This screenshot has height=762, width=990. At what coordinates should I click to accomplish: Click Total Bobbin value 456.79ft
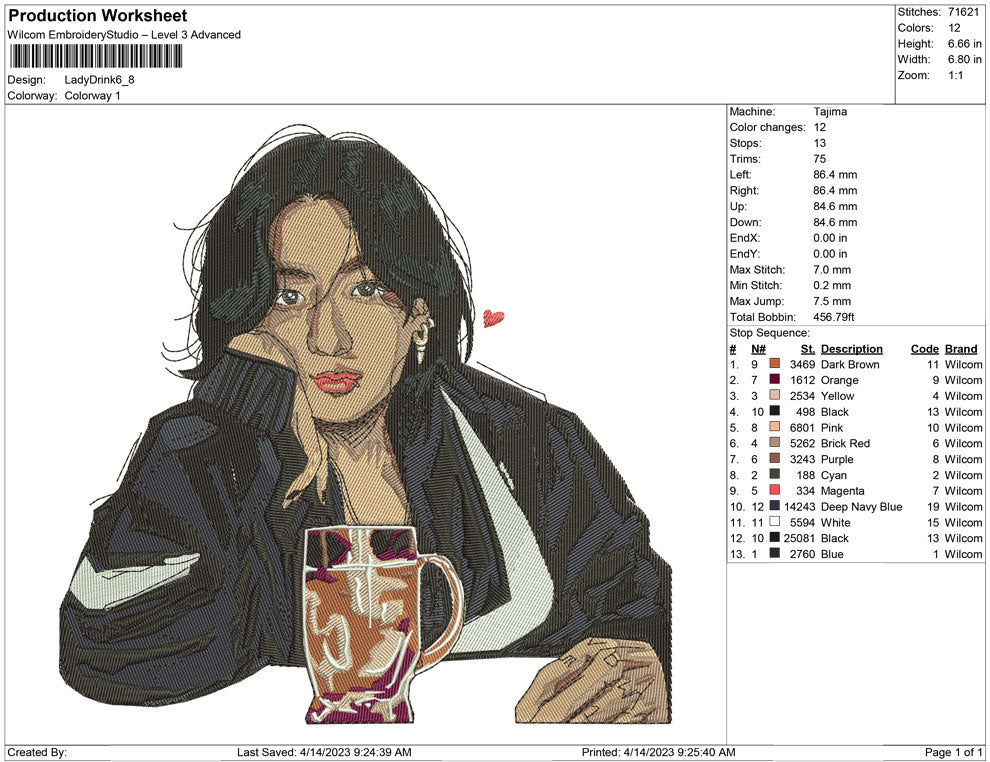[833, 317]
